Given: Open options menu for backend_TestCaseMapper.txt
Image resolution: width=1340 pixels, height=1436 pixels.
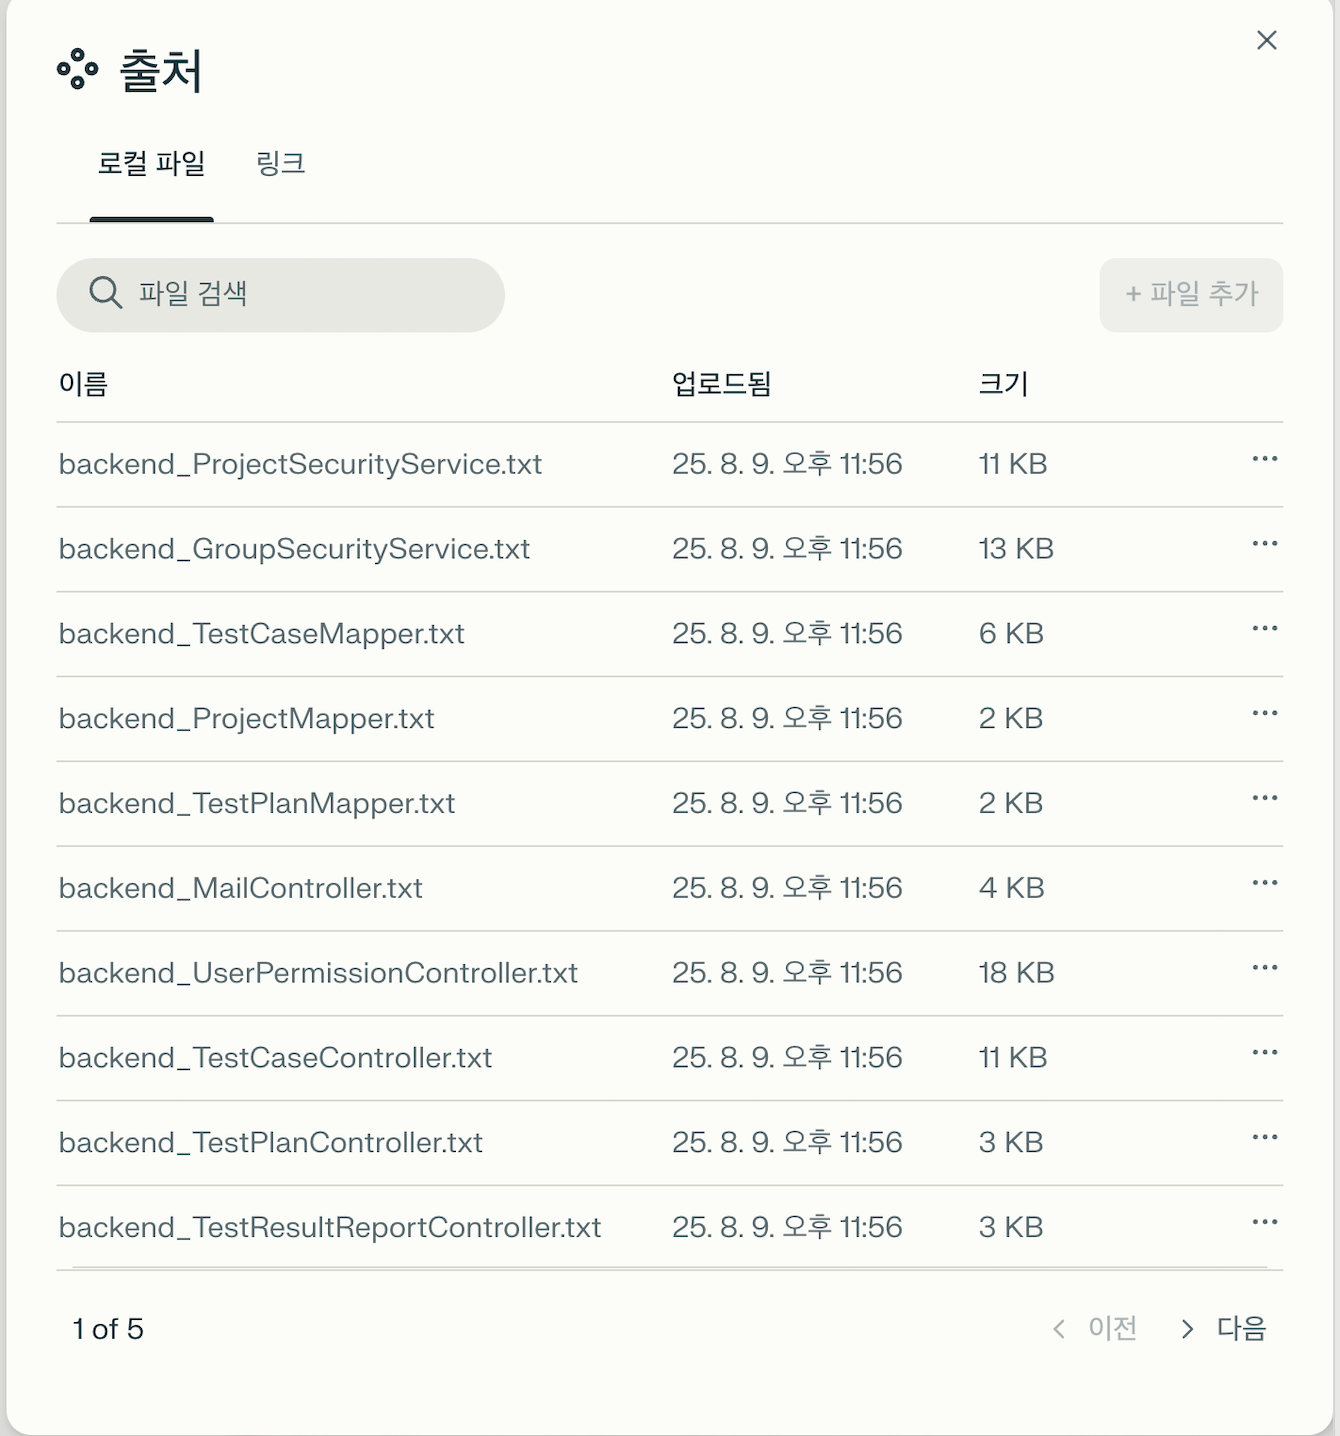Looking at the screenshot, I should [1265, 629].
